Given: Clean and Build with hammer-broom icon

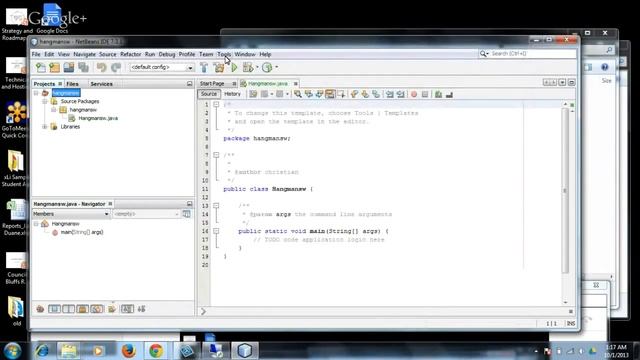Looking at the screenshot, I should pyautogui.click(x=219, y=67).
